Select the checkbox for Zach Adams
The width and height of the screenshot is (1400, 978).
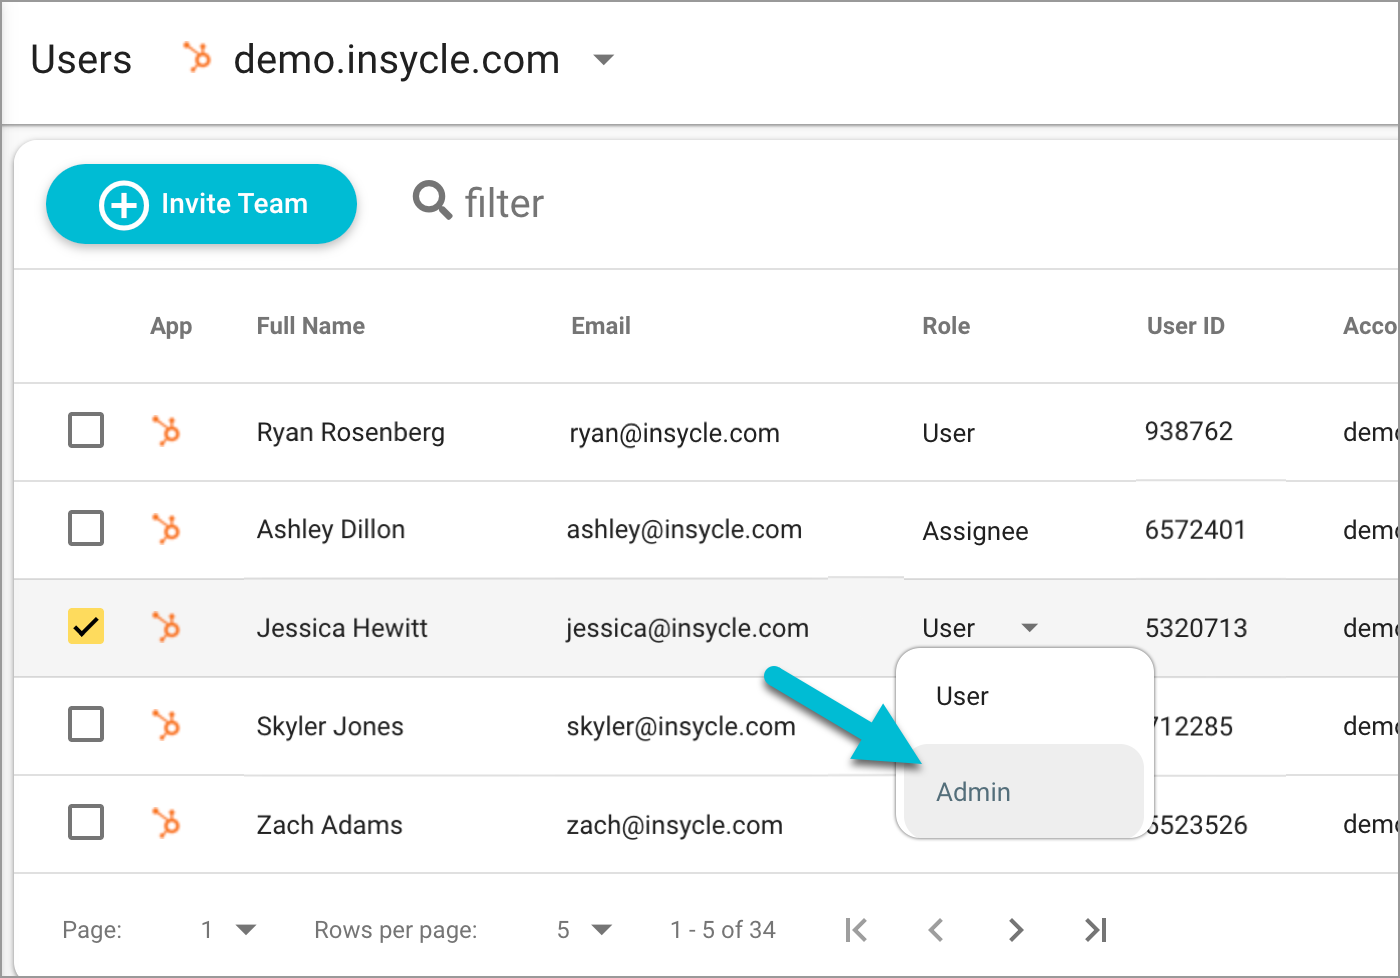(86, 822)
